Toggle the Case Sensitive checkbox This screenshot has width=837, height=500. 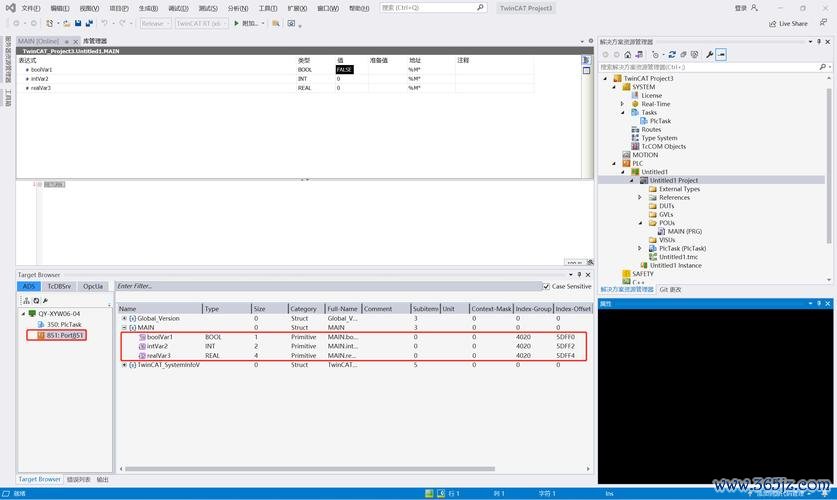point(546,287)
